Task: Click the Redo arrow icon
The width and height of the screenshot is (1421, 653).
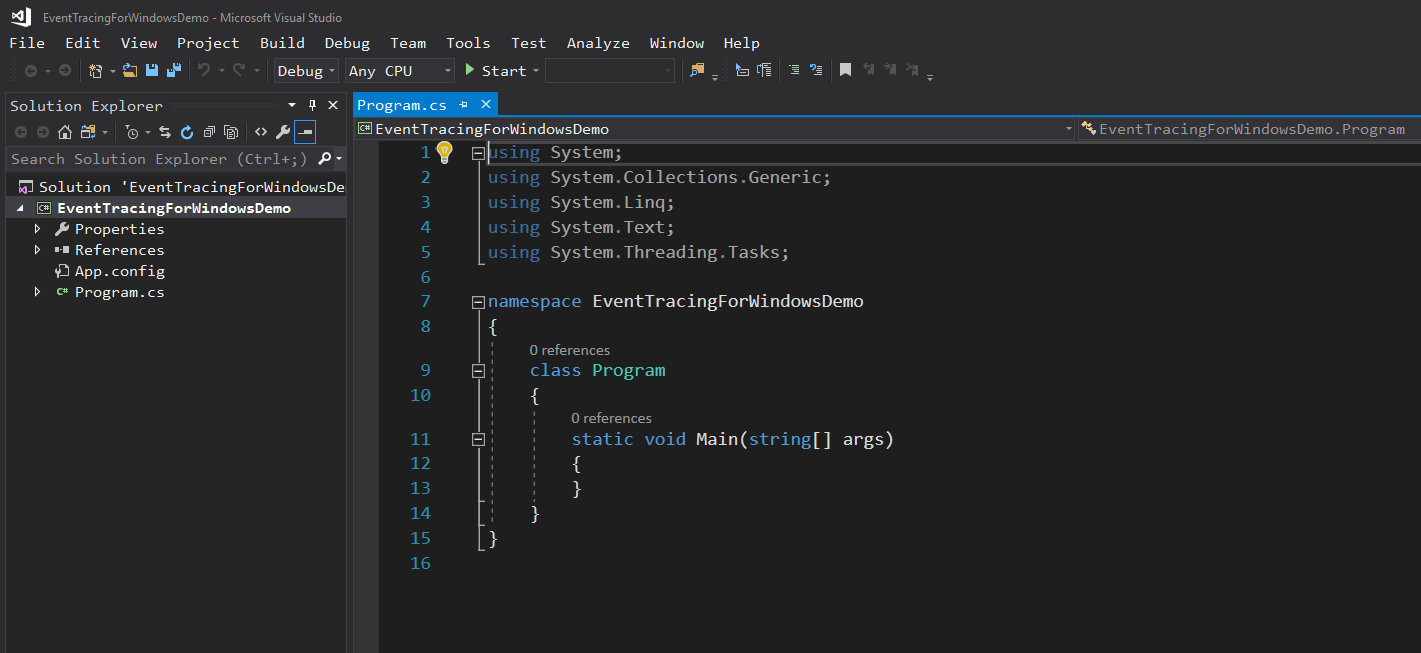Action: (239, 71)
